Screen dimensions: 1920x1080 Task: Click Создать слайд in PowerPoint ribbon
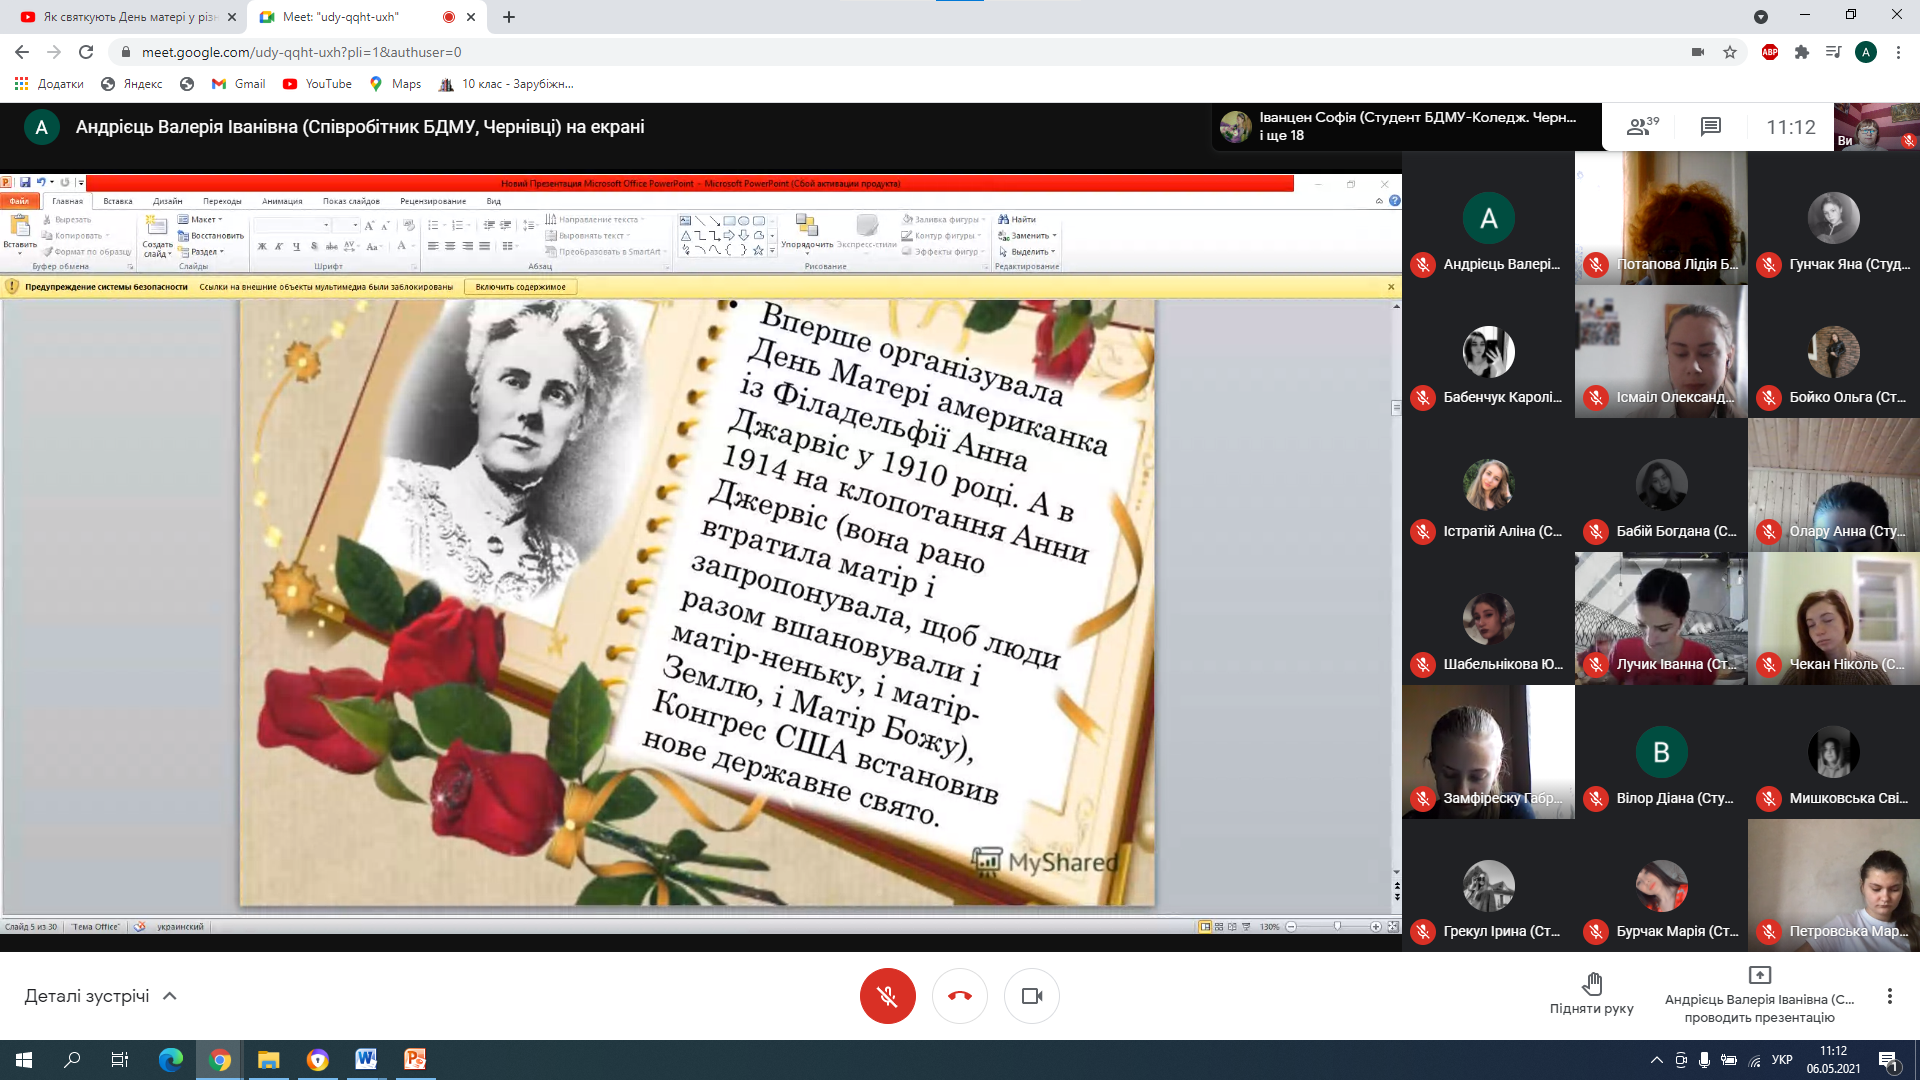(157, 236)
